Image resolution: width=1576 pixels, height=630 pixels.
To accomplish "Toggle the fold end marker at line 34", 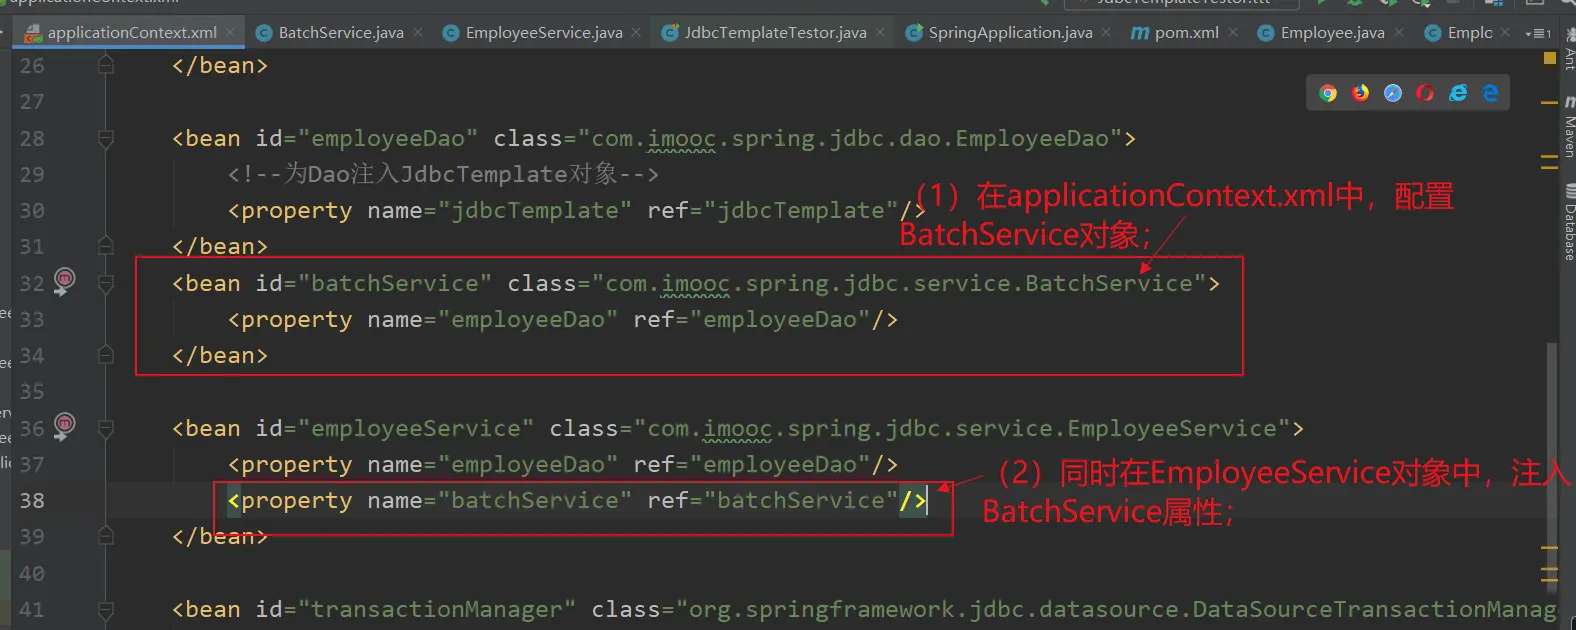I will [x=106, y=356].
